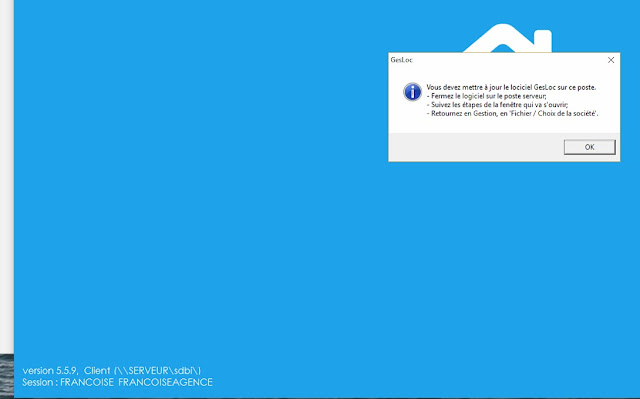640x399 pixels.
Task: Click the white strip at left edge
Action: click(7, 175)
